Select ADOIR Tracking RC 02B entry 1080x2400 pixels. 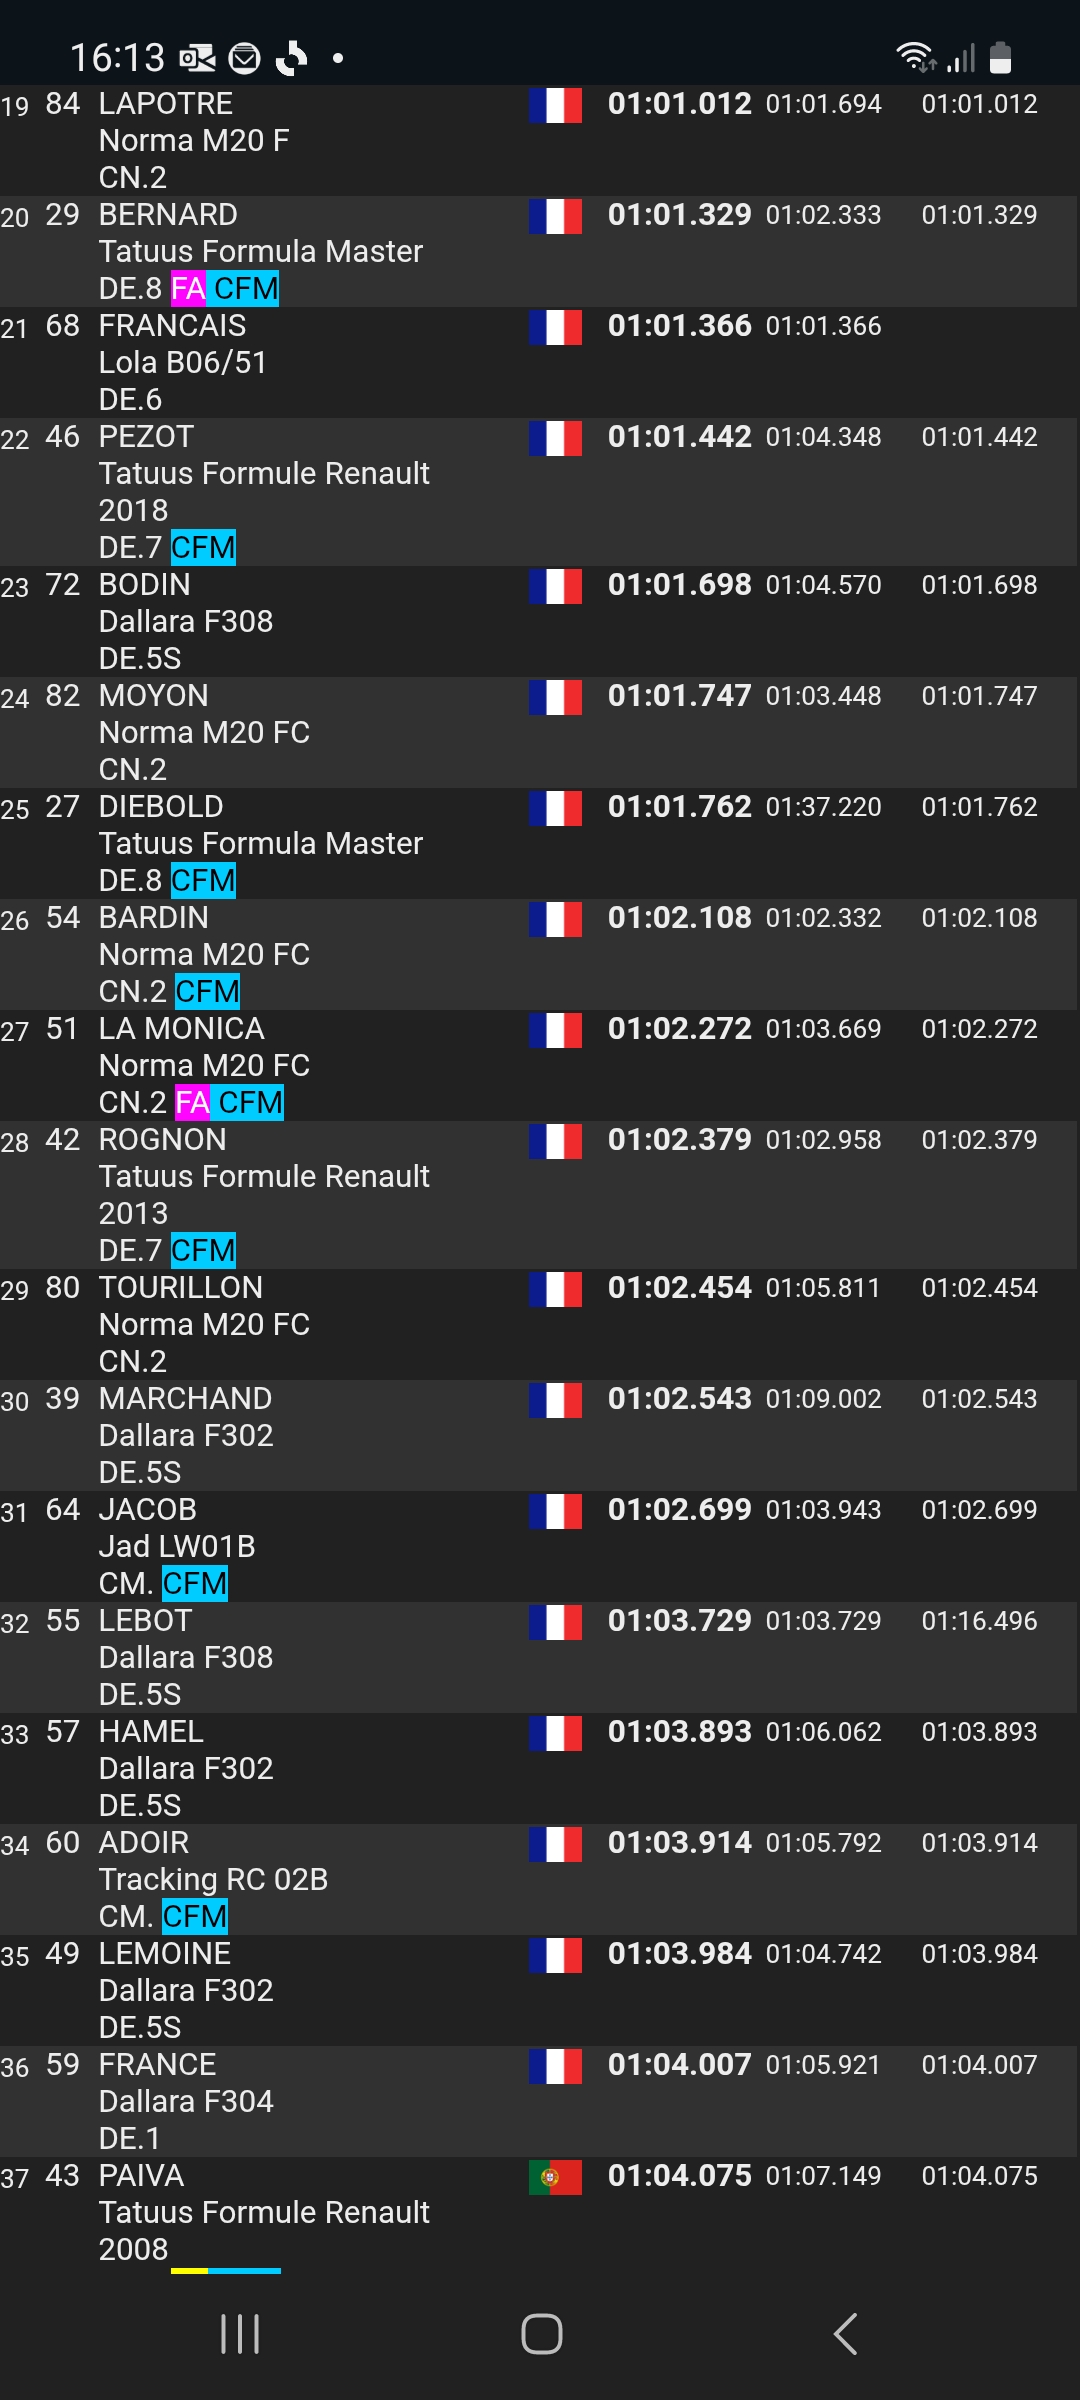tap(213, 1879)
